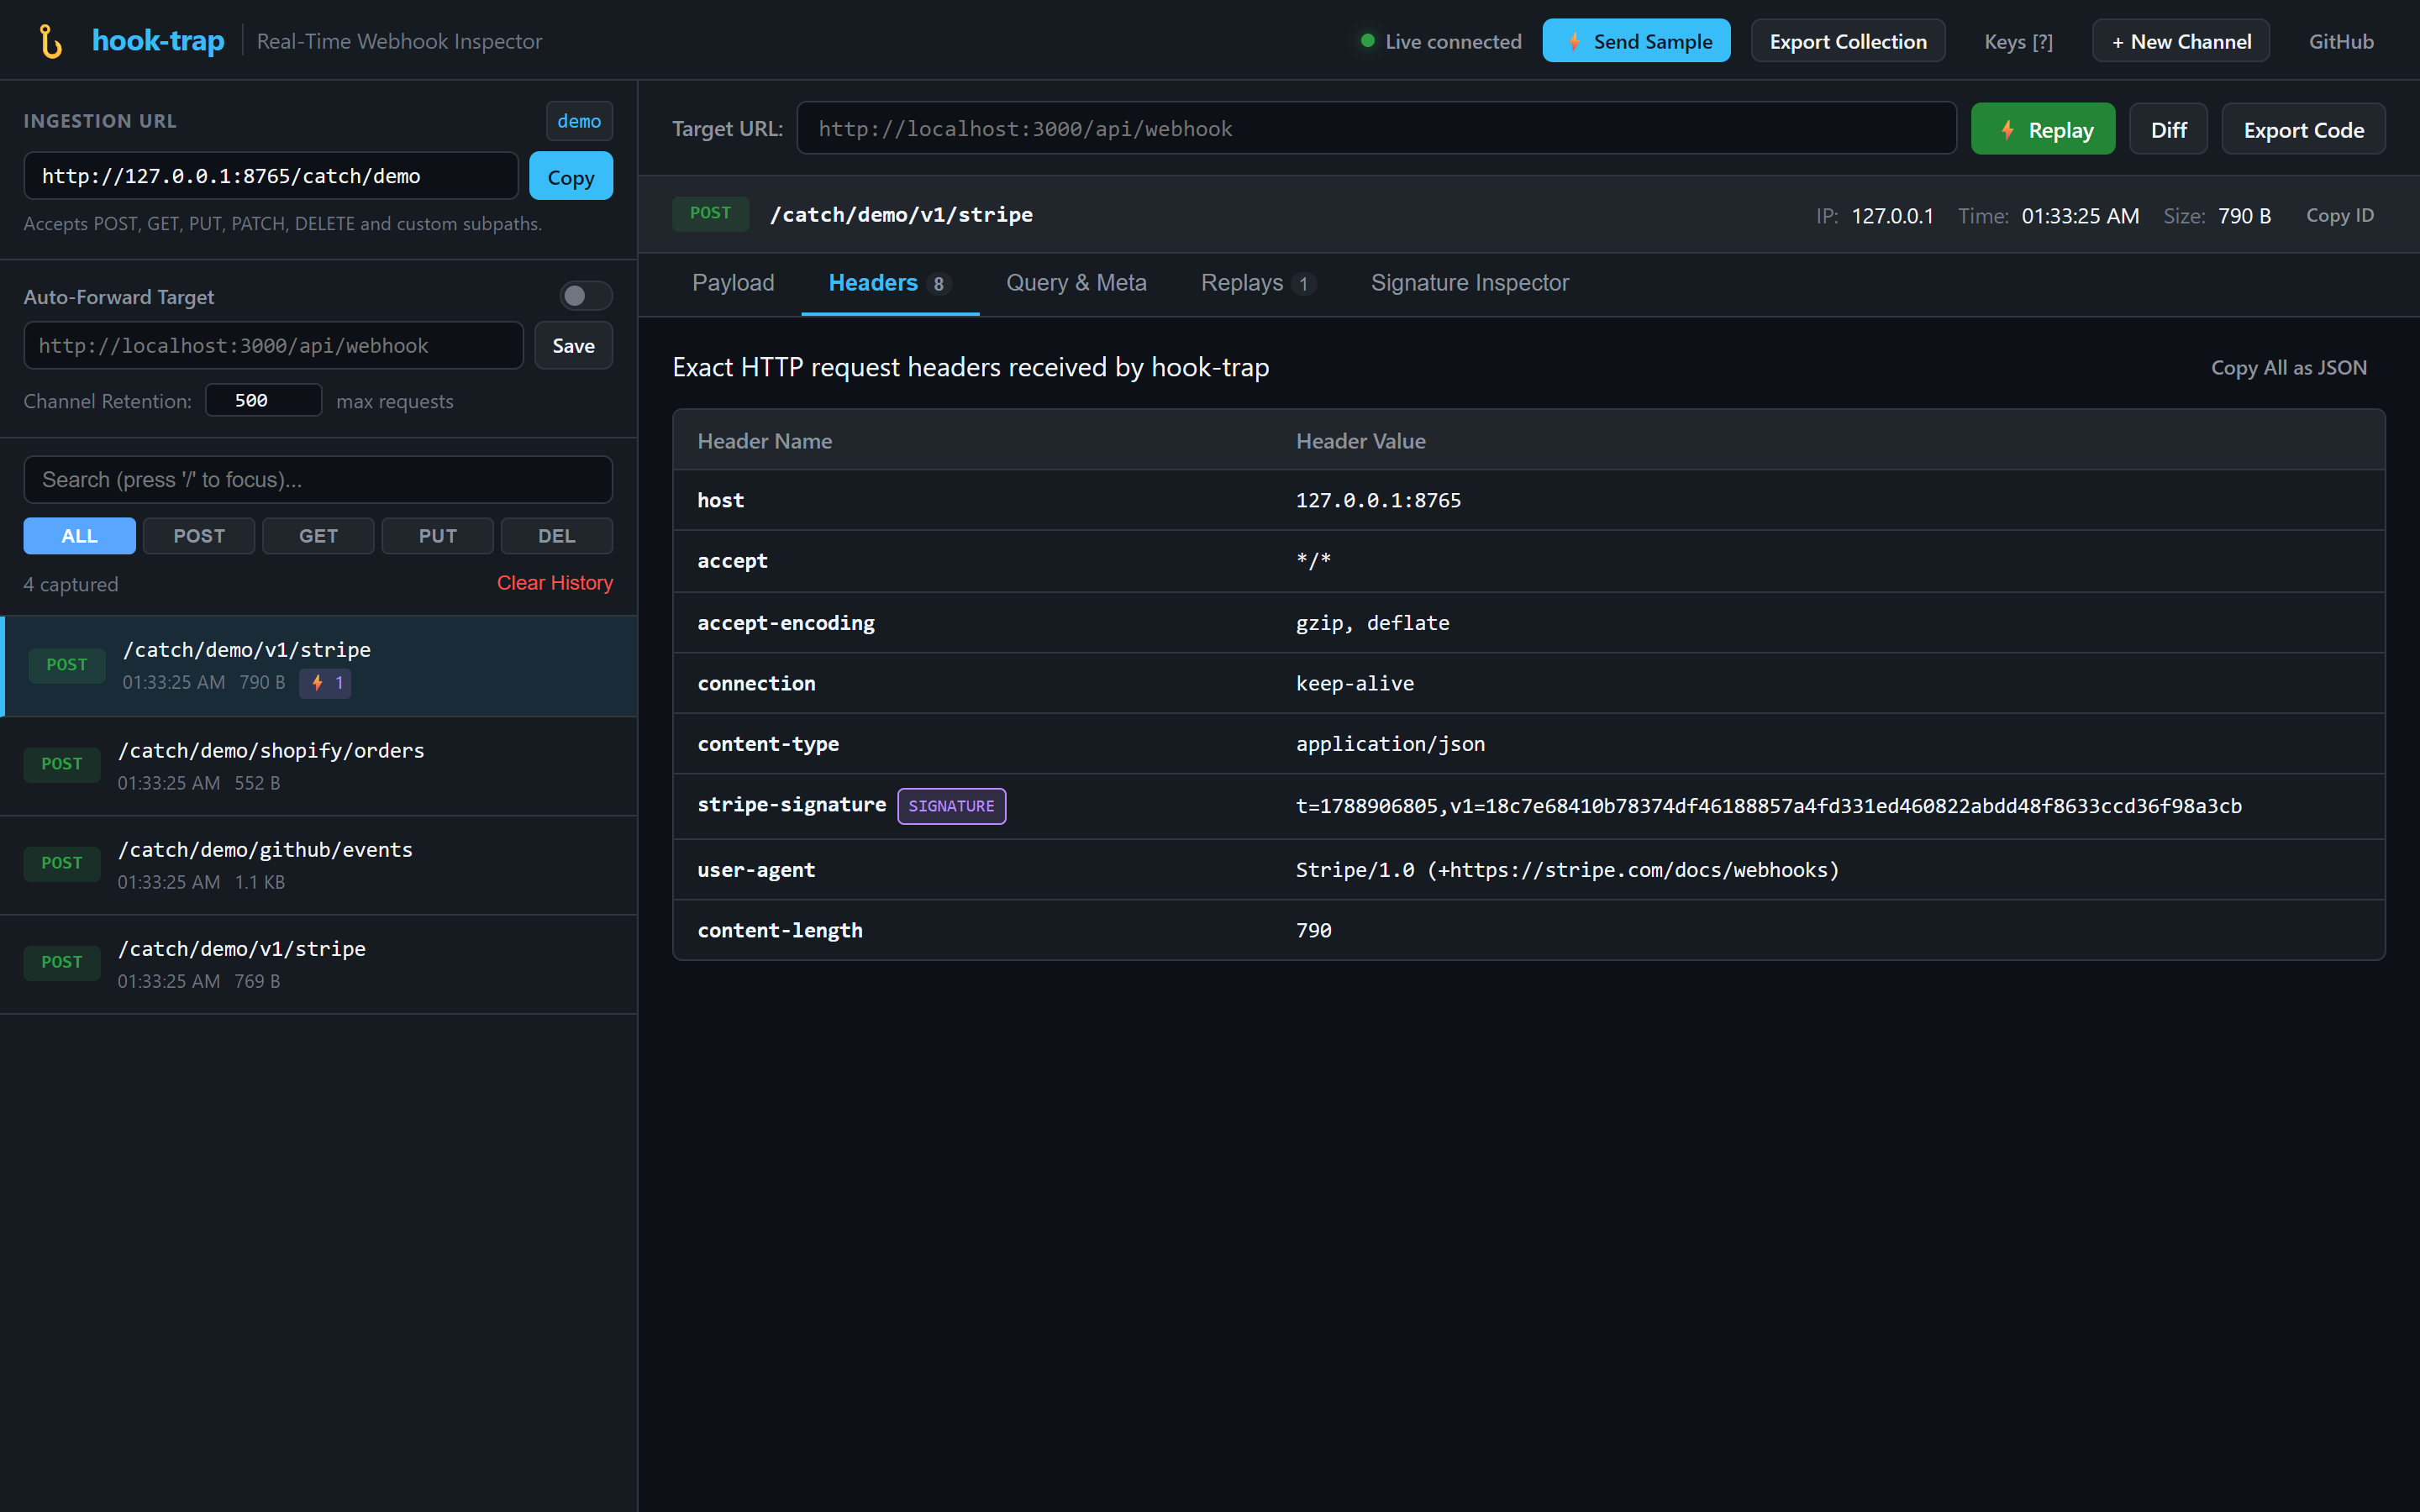Select the 769 B stripe request
This screenshot has width=2420, height=1512.
tap(318, 964)
